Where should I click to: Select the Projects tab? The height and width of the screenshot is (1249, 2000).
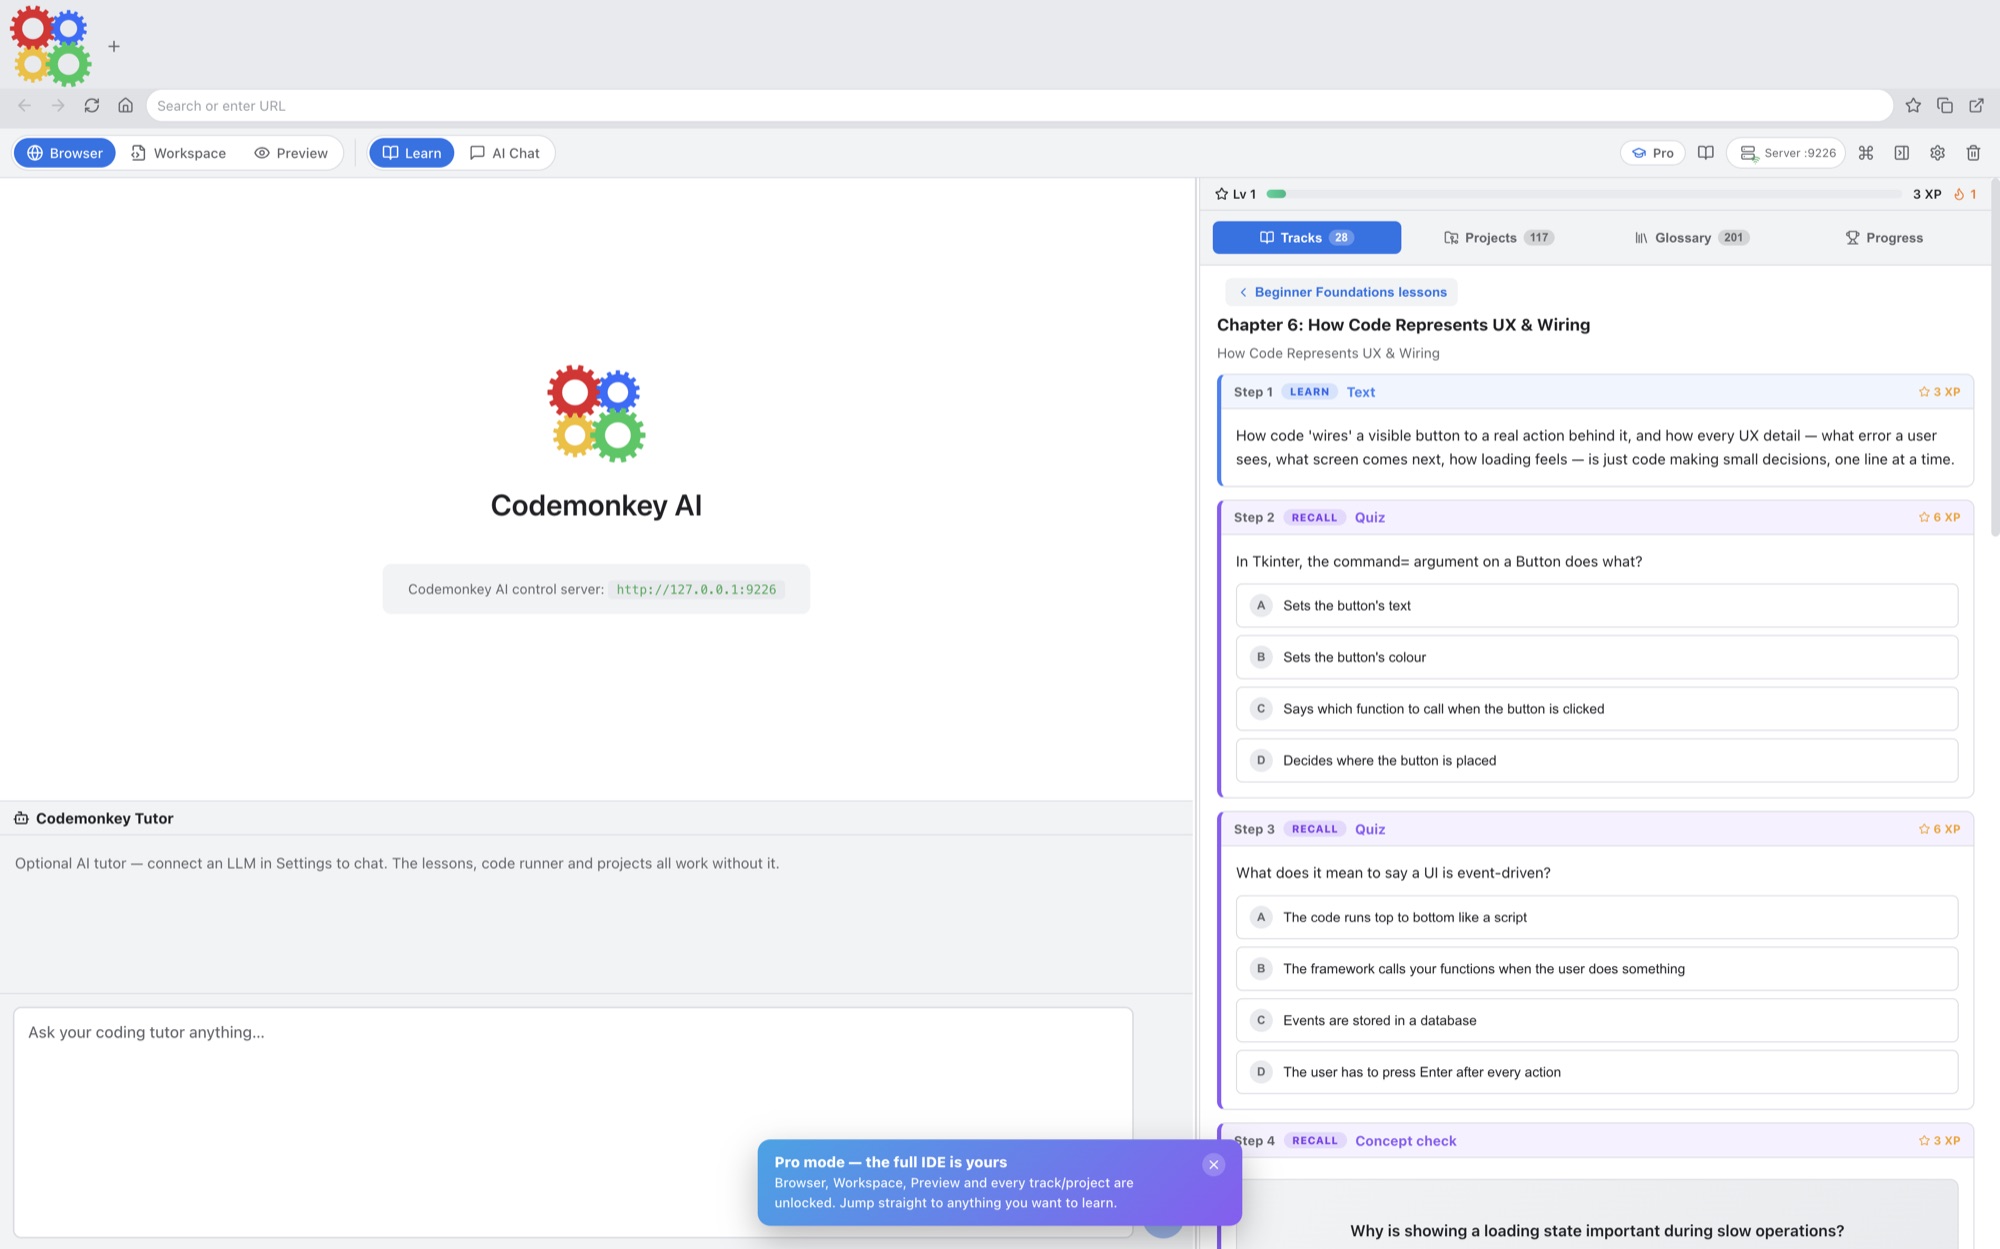coord(1498,238)
